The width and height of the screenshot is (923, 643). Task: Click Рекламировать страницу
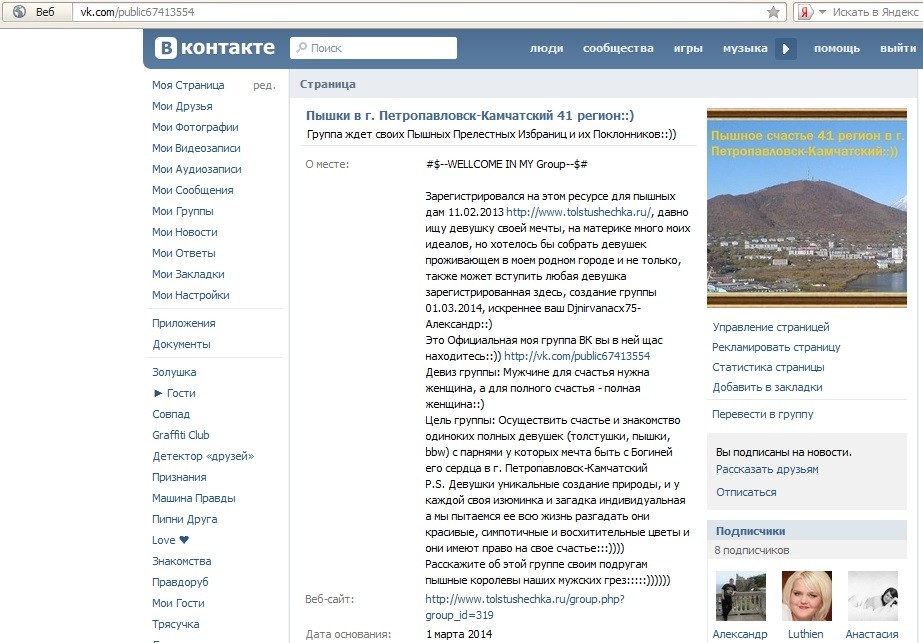(x=776, y=347)
